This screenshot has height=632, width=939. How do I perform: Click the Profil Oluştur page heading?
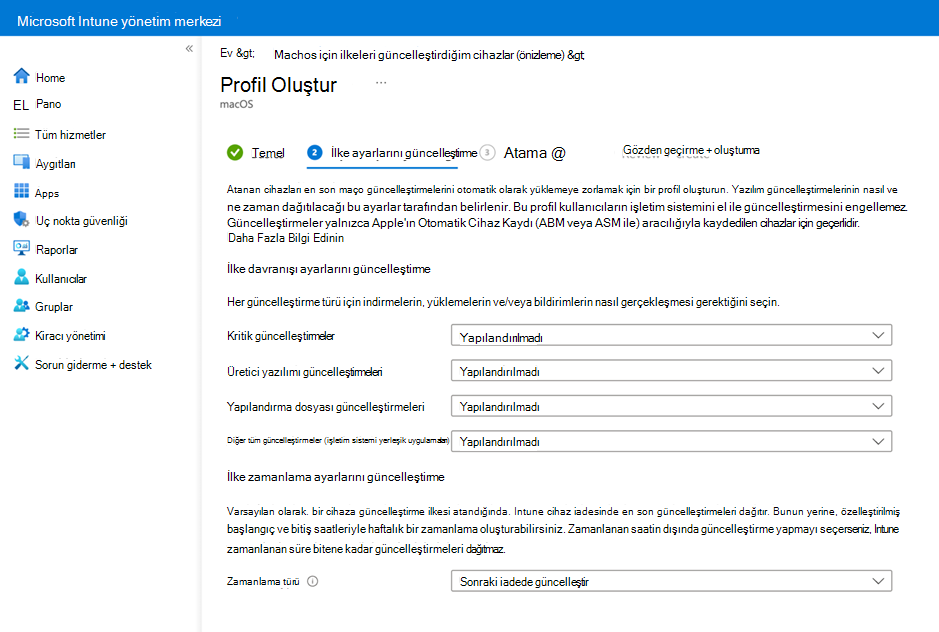278,84
